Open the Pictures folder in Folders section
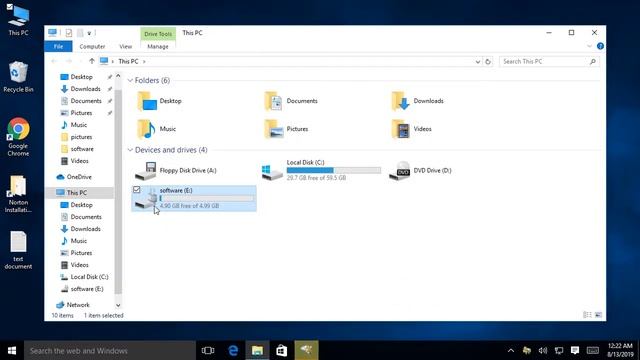 tap(286, 129)
